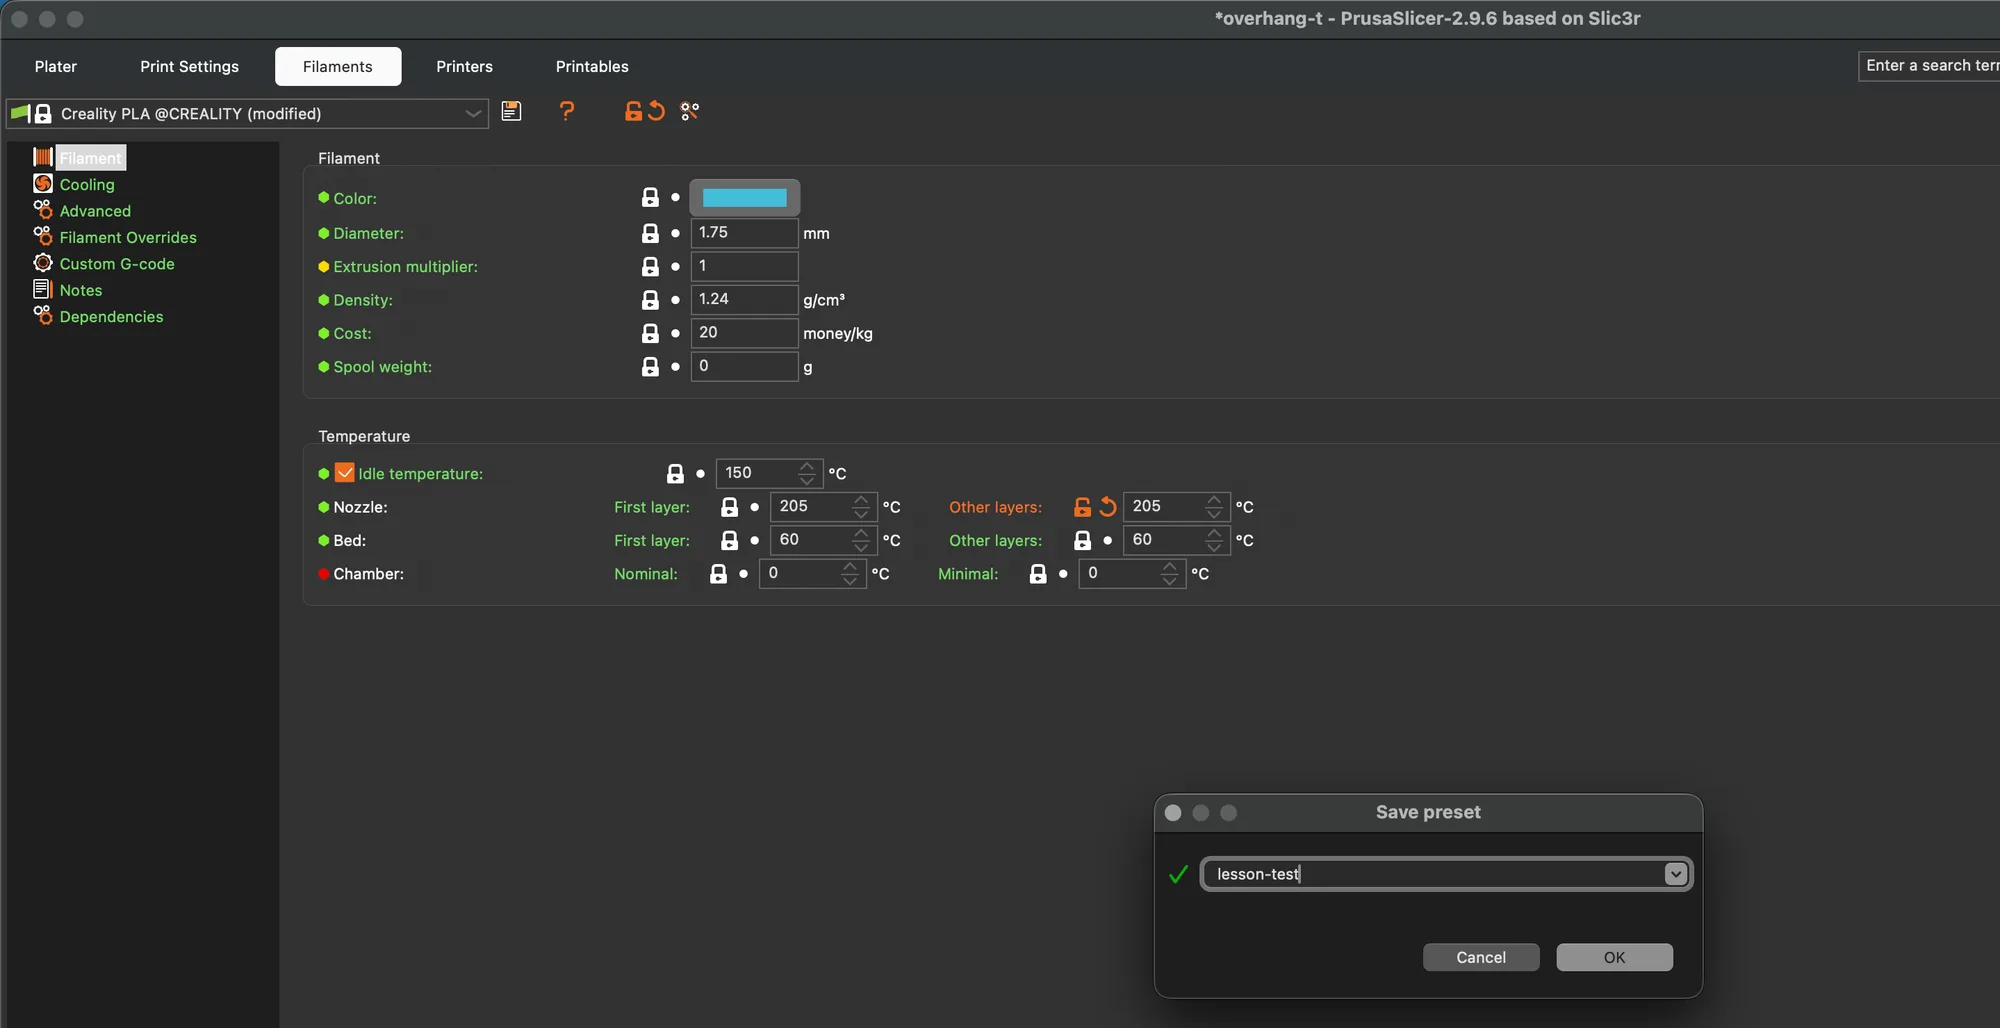Open Filament Overrides page in sidebar
The width and height of the screenshot is (2000, 1028).
(x=128, y=237)
